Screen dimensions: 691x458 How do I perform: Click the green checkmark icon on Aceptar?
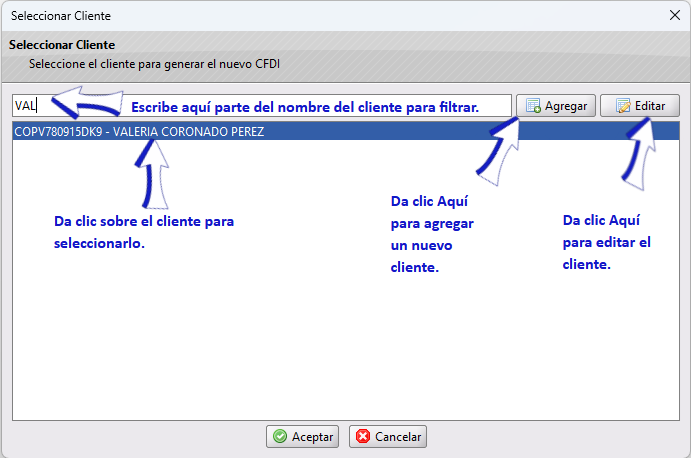280,436
